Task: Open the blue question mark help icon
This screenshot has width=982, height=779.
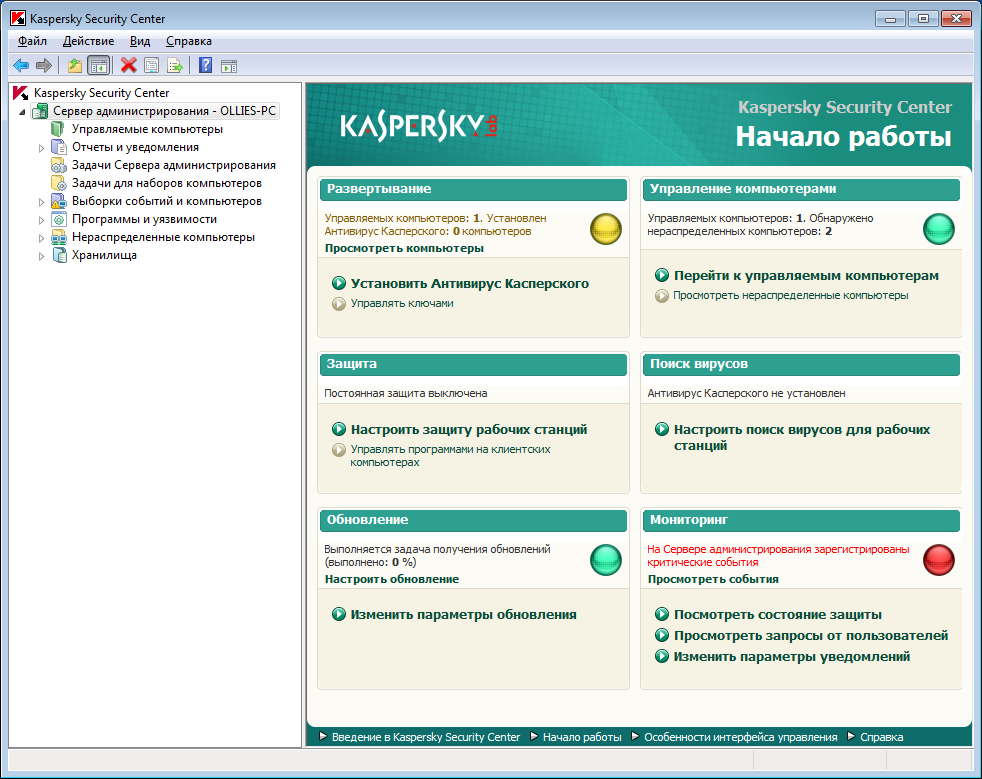Action: point(205,65)
